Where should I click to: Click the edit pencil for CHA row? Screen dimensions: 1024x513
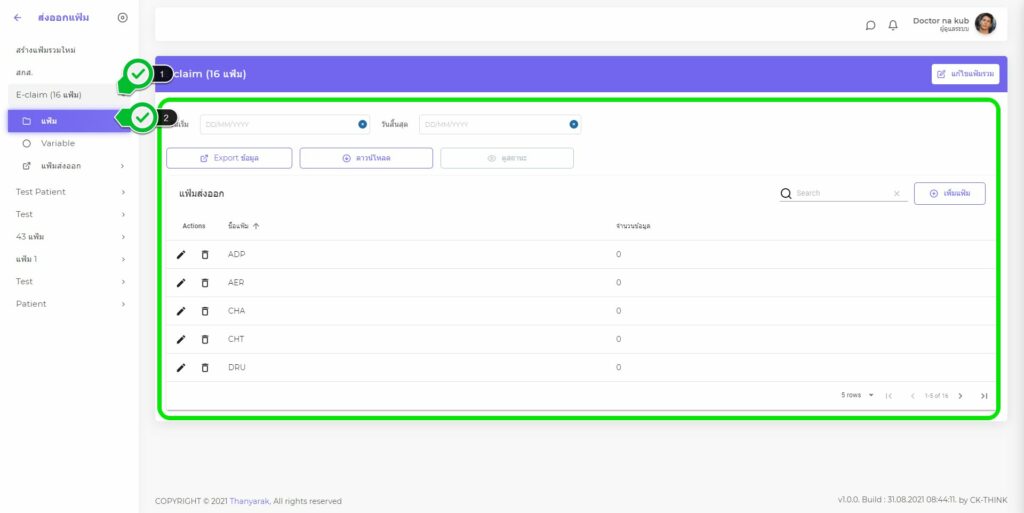[181, 311]
